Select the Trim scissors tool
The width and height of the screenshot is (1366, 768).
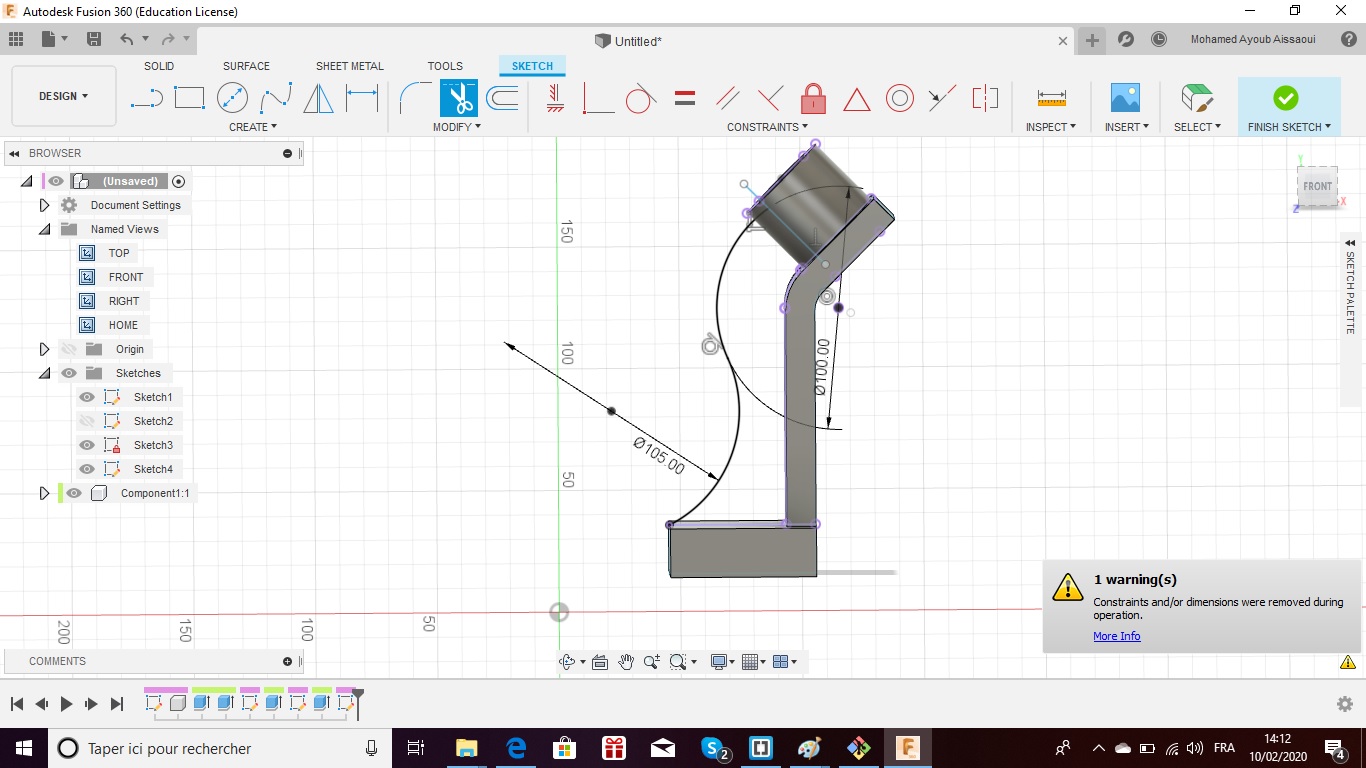tap(458, 98)
